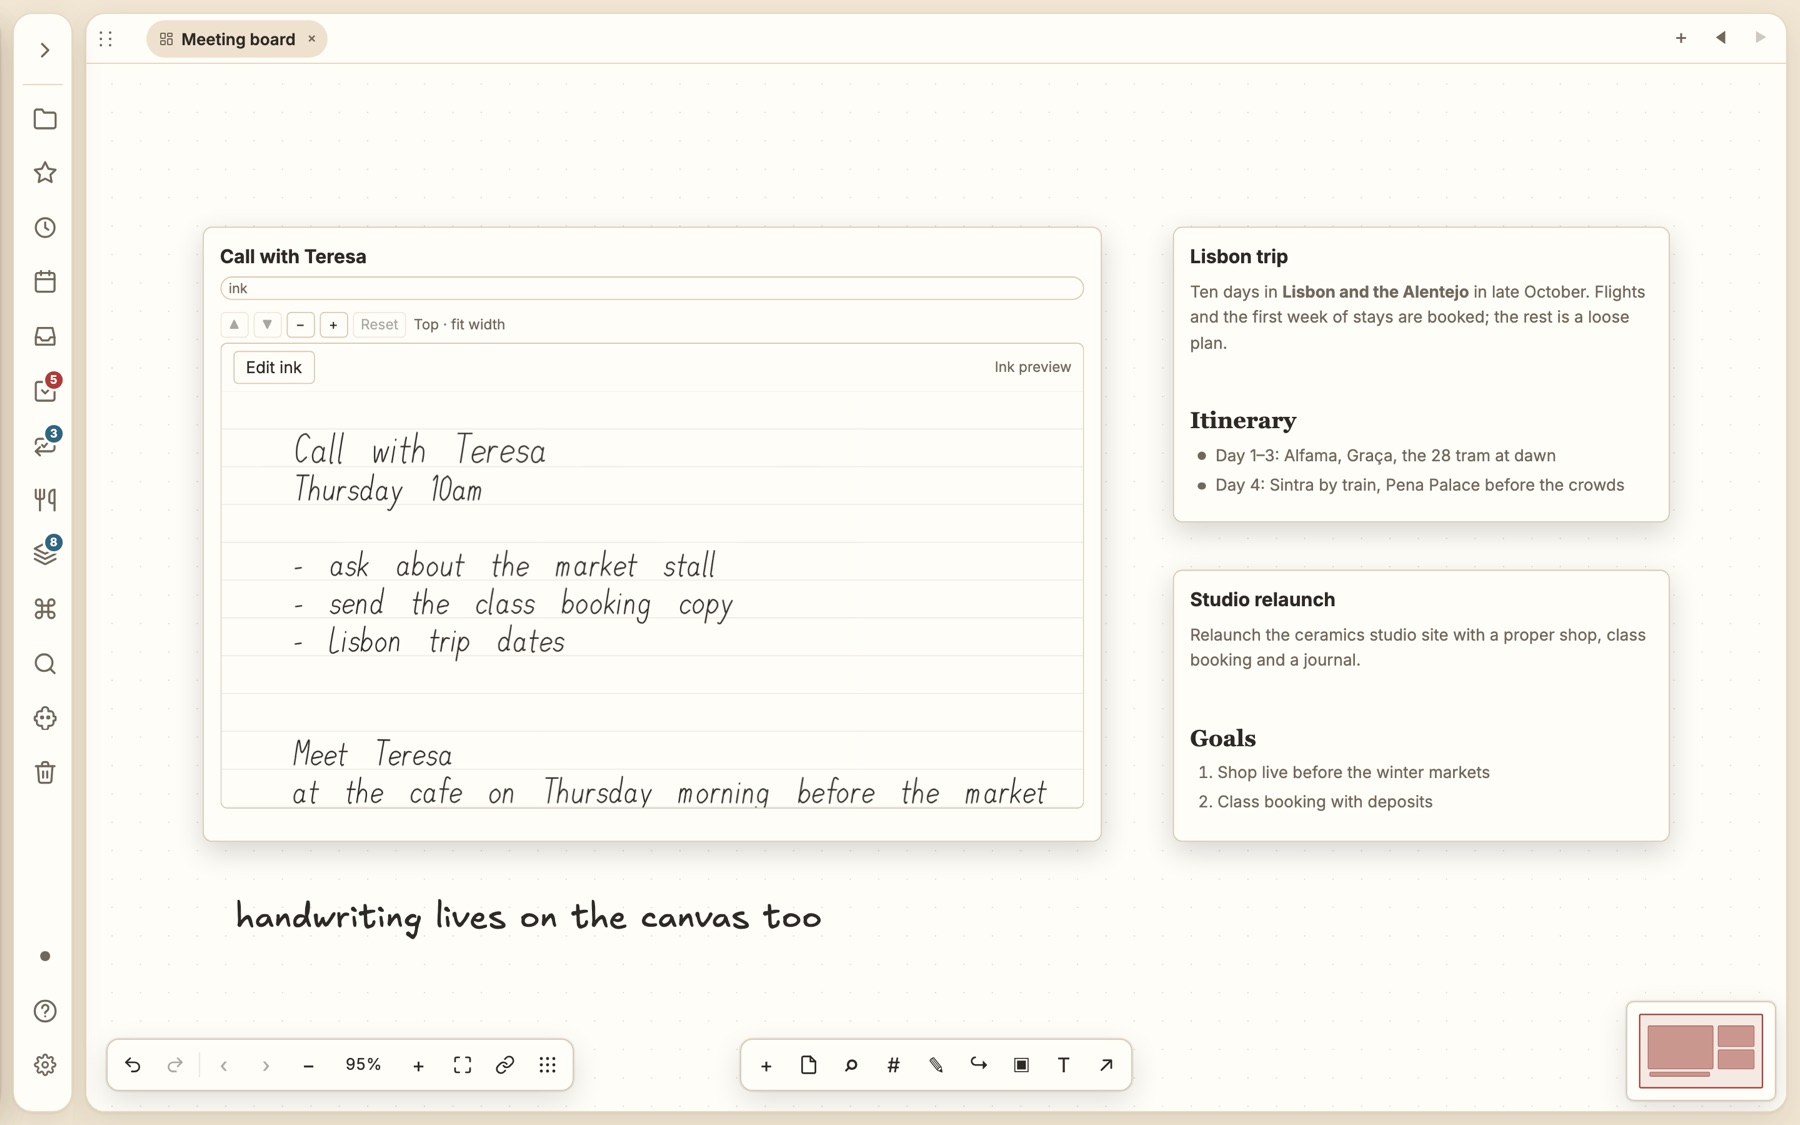Move ink view up with triangle
The width and height of the screenshot is (1800, 1125).
(x=234, y=324)
